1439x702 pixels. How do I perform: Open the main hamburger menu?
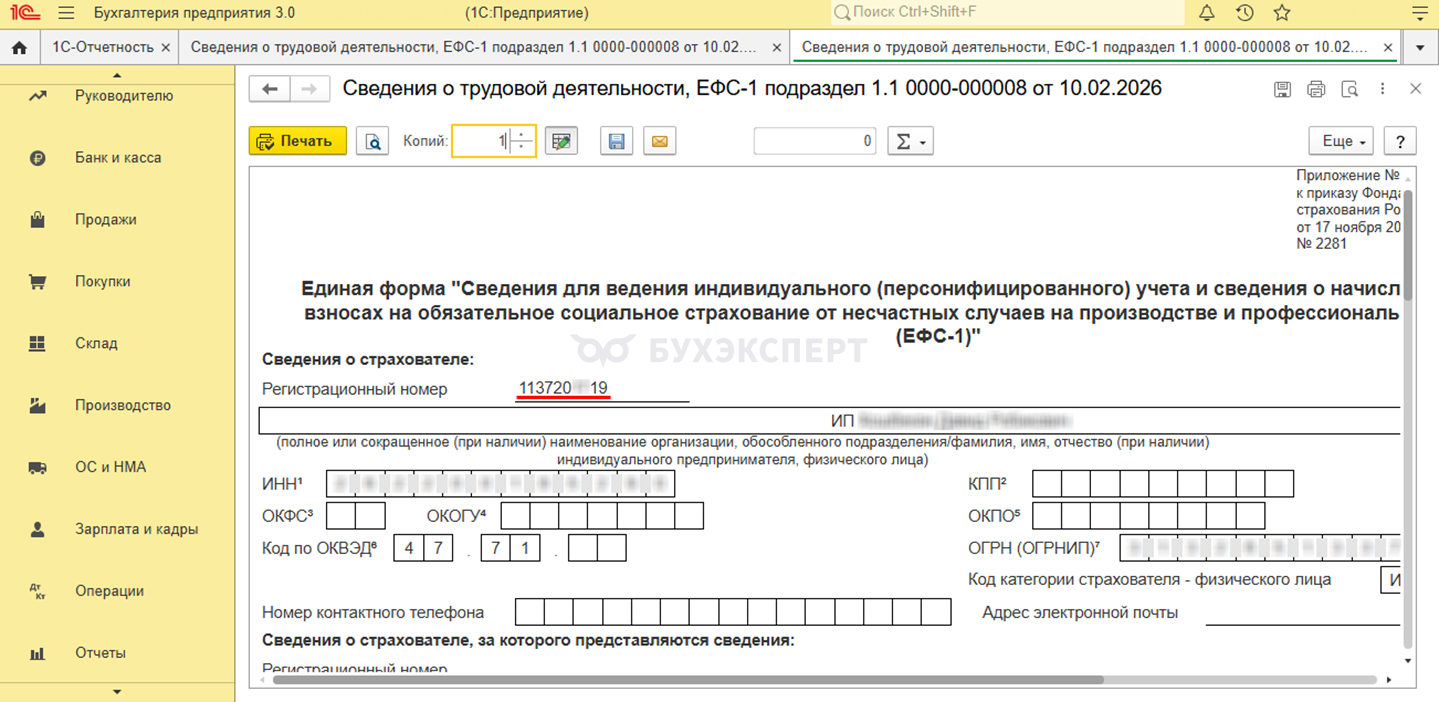click(x=66, y=13)
